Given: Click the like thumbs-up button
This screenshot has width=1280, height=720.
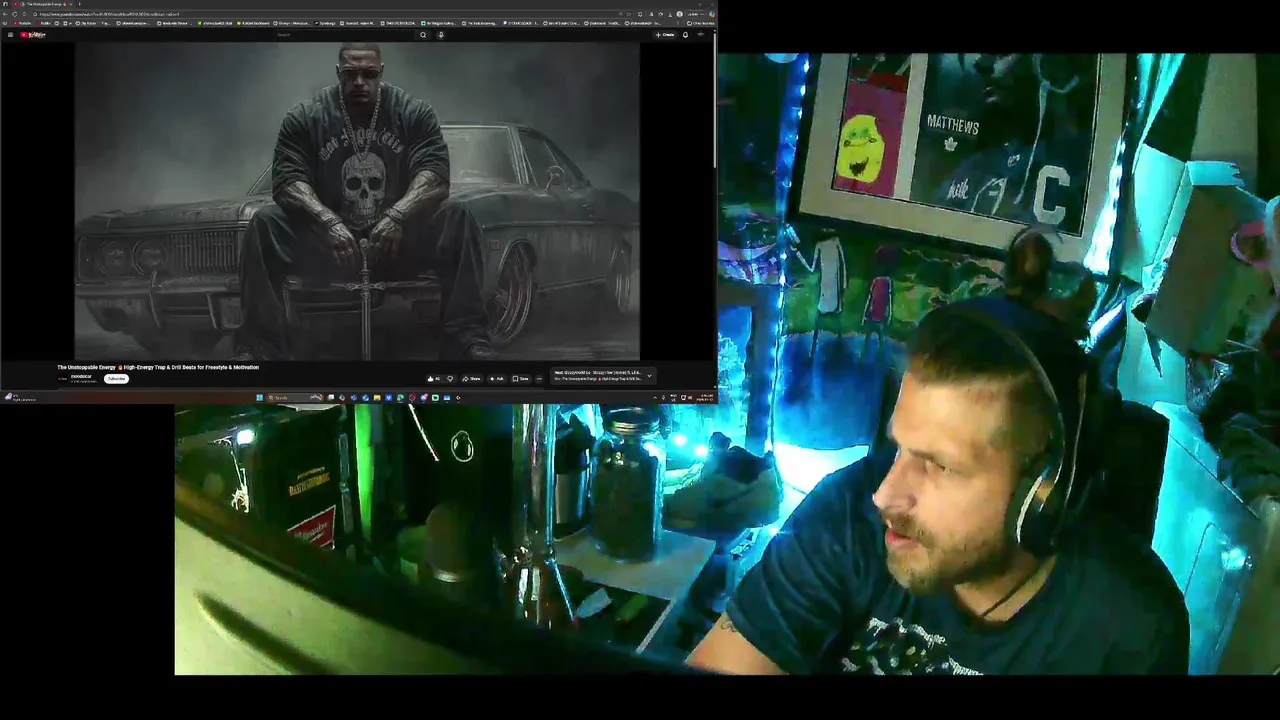Looking at the screenshot, I should pyautogui.click(x=433, y=379).
